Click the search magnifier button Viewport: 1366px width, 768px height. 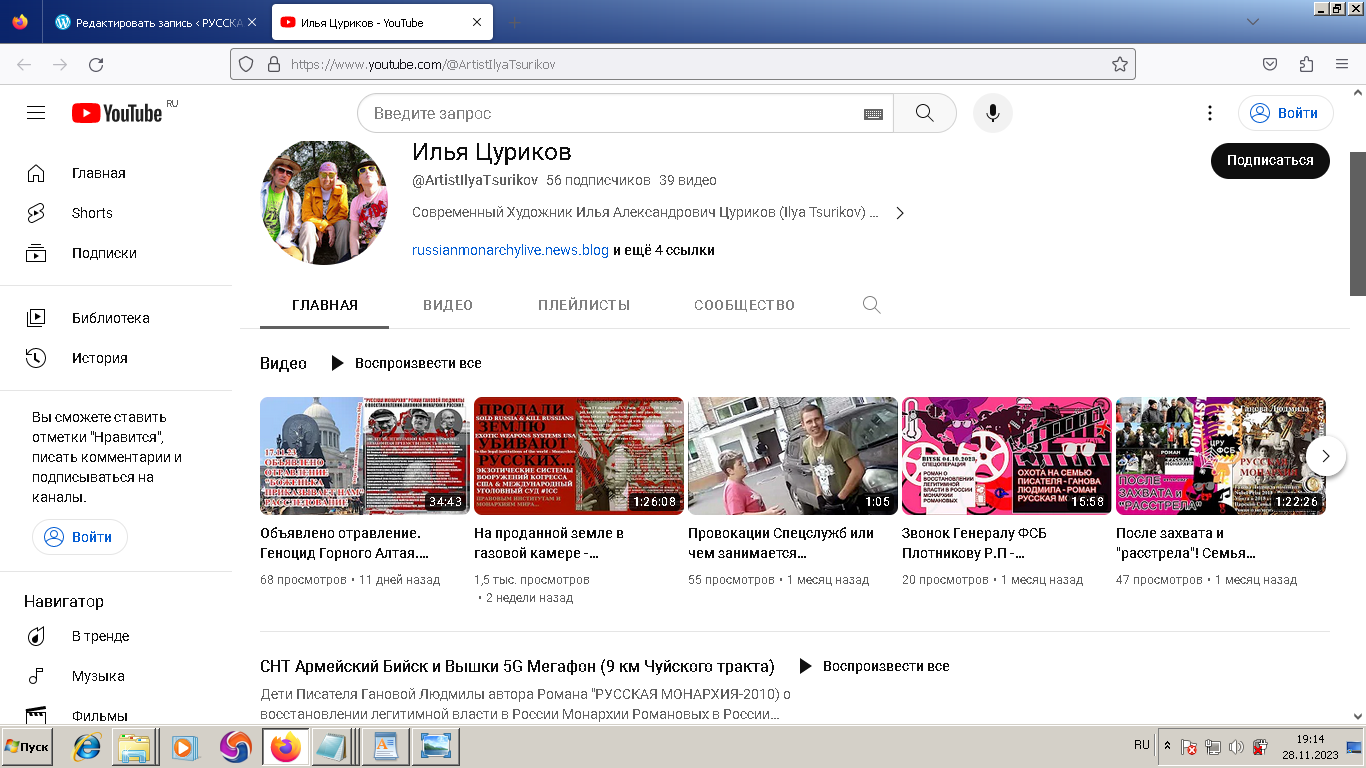[924, 113]
